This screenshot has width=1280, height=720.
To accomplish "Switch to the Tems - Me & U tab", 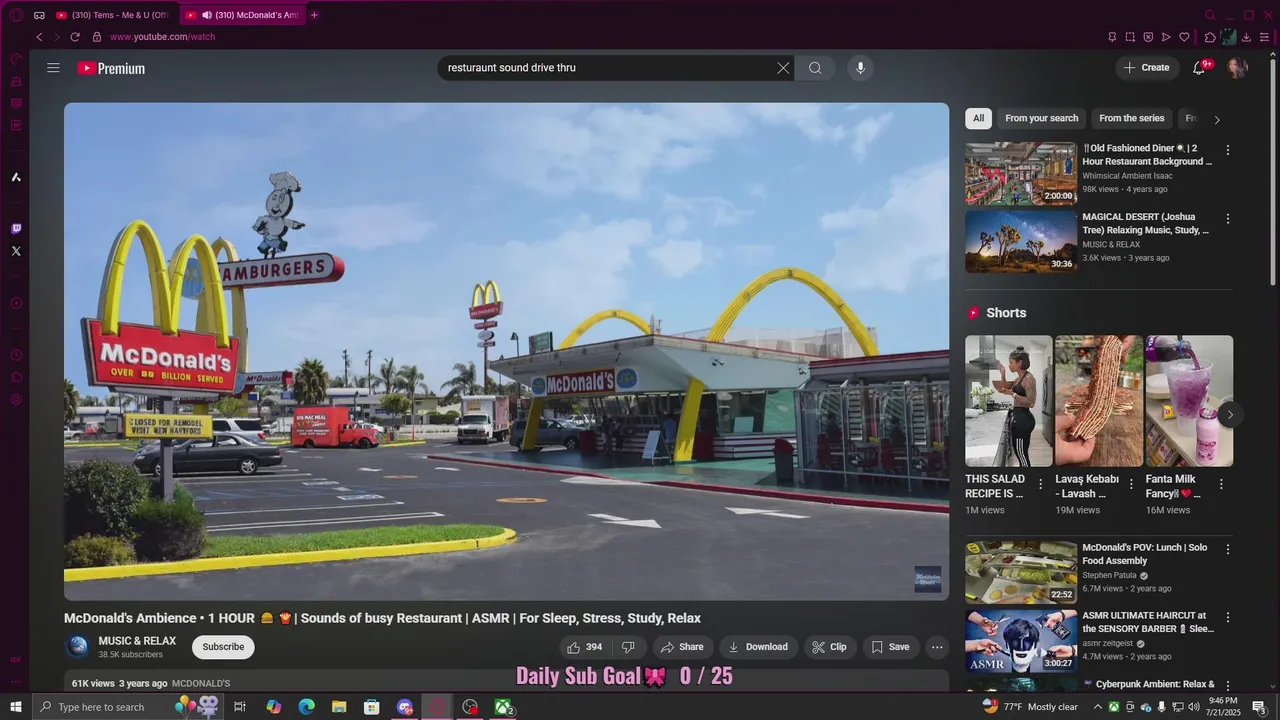I will click(x=113, y=15).
